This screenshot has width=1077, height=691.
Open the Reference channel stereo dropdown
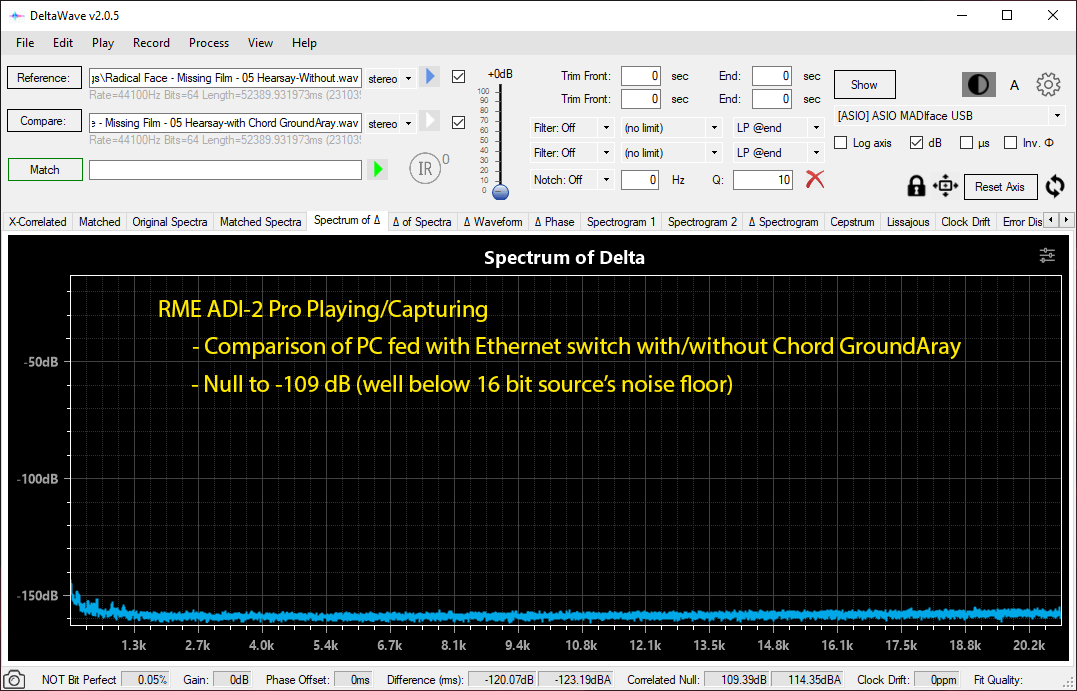[390, 78]
